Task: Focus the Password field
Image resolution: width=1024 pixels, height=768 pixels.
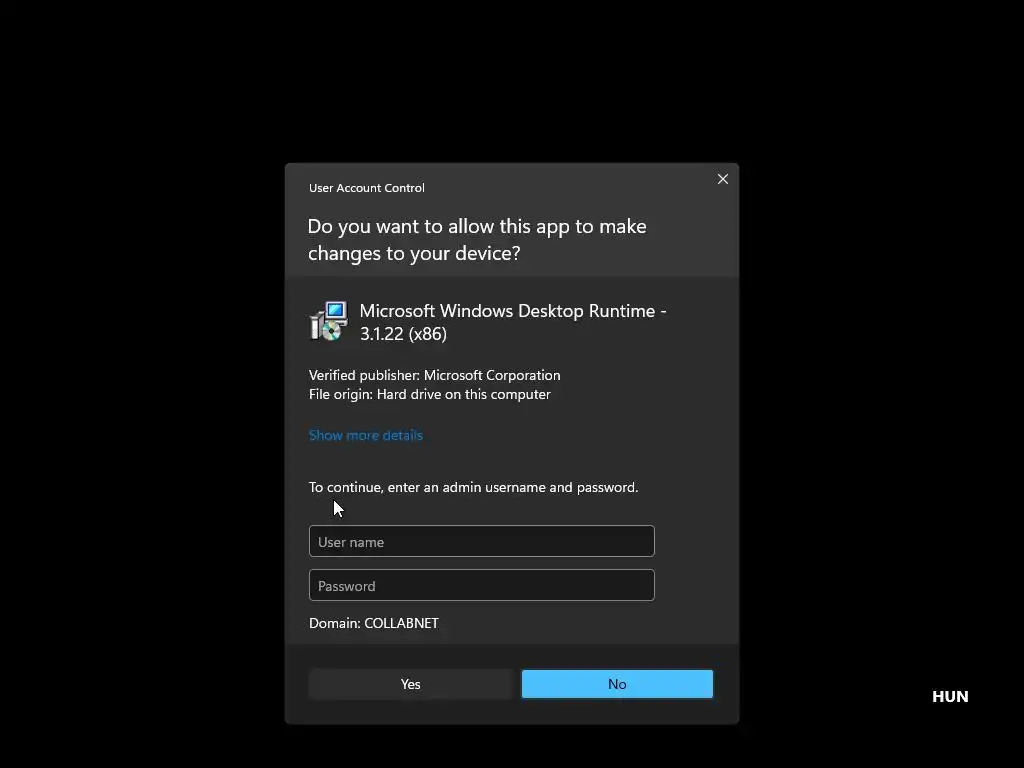Action: click(x=481, y=585)
